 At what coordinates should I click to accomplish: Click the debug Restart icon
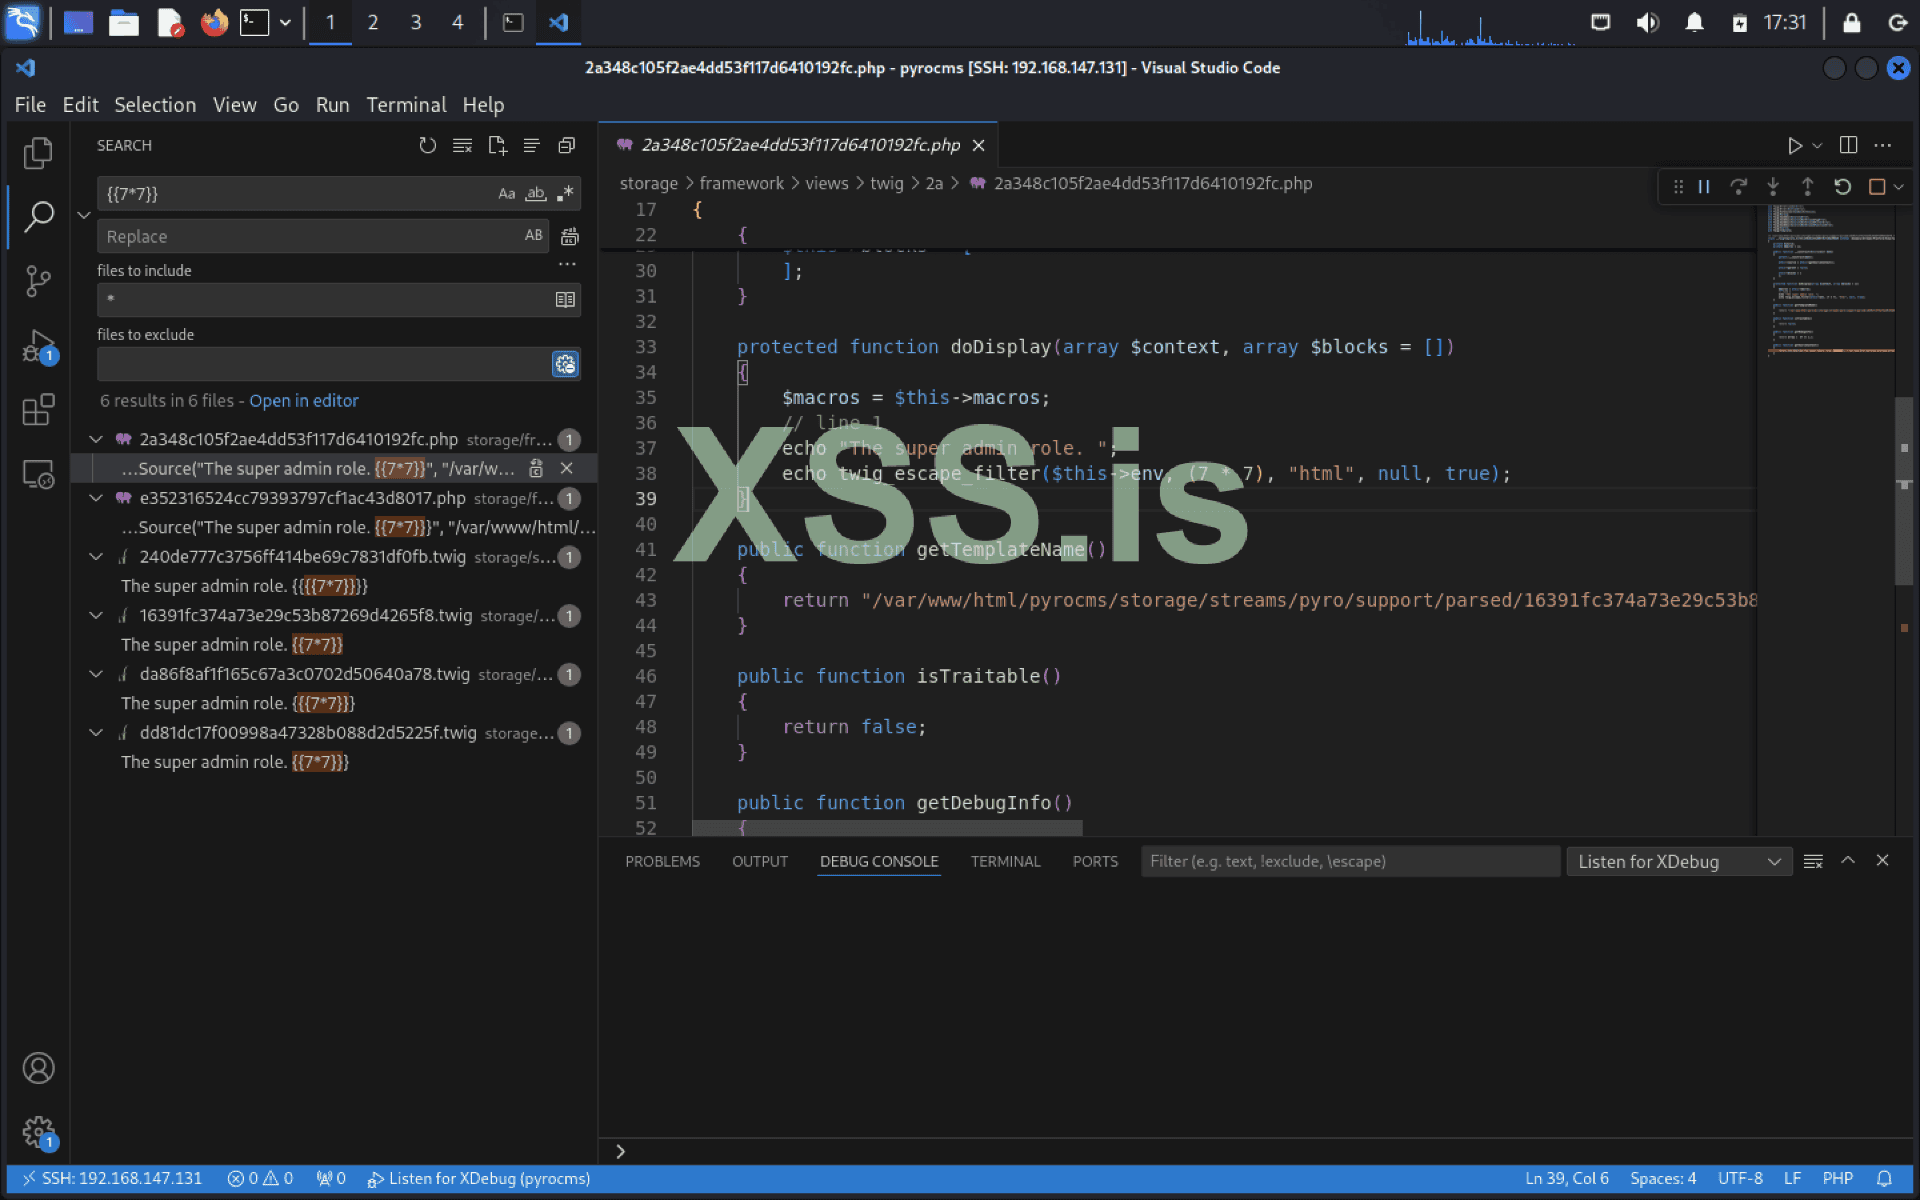1842,187
